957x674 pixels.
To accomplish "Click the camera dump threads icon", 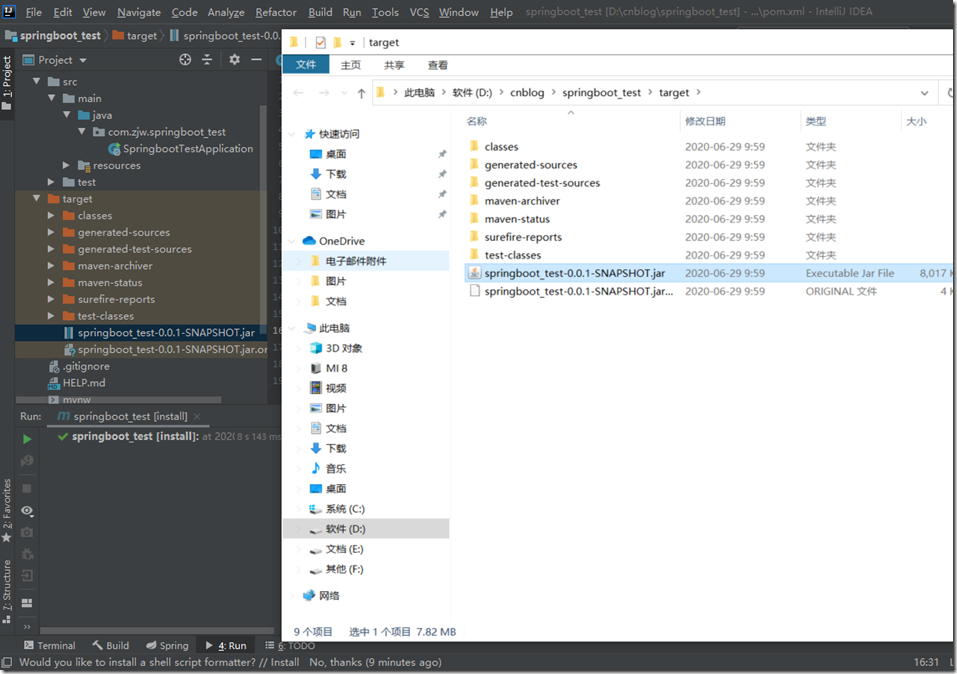I will (x=27, y=532).
